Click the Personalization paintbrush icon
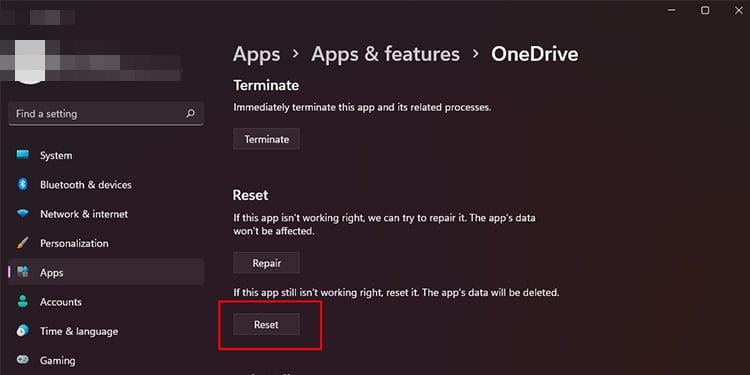The height and width of the screenshot is (375, 750). click(22, 243)
